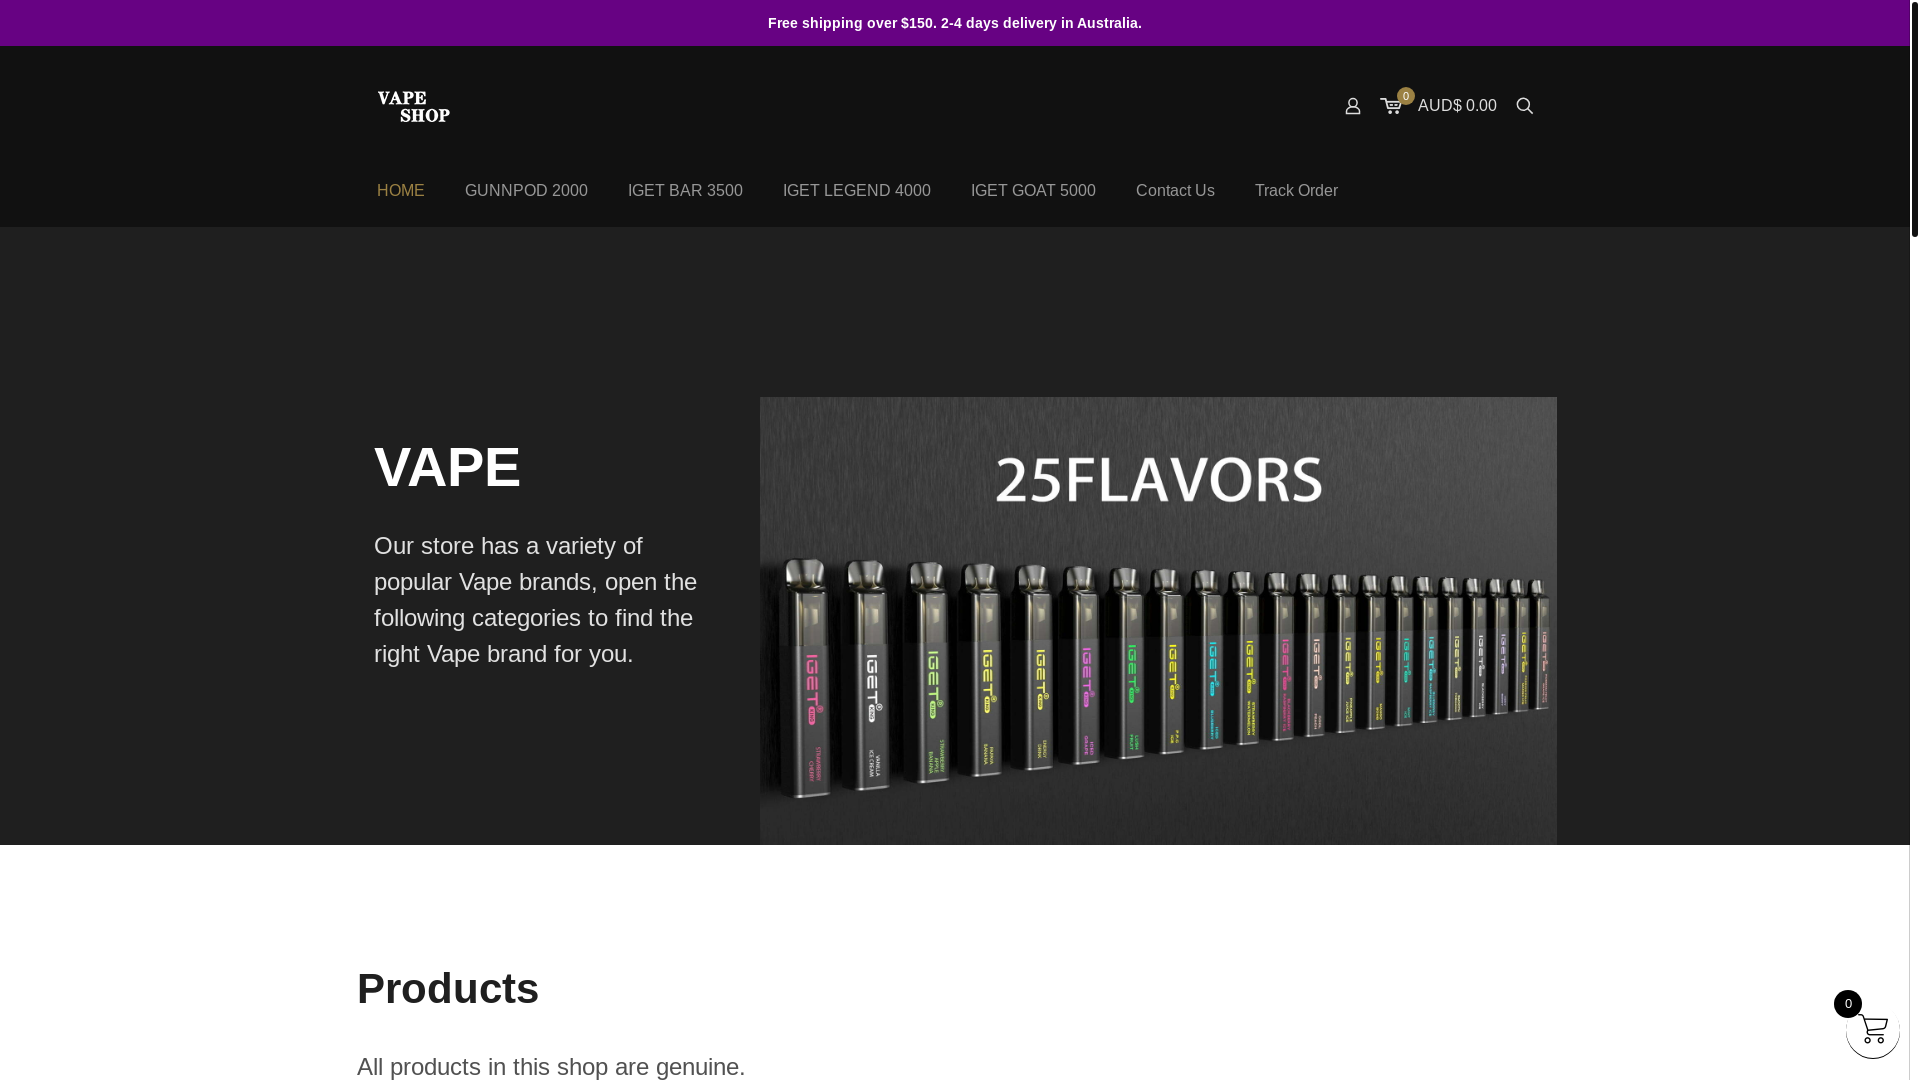Open the floating cart button
Viewport: 1920px width, 1080px height.
click(x=1872, y=1031)
